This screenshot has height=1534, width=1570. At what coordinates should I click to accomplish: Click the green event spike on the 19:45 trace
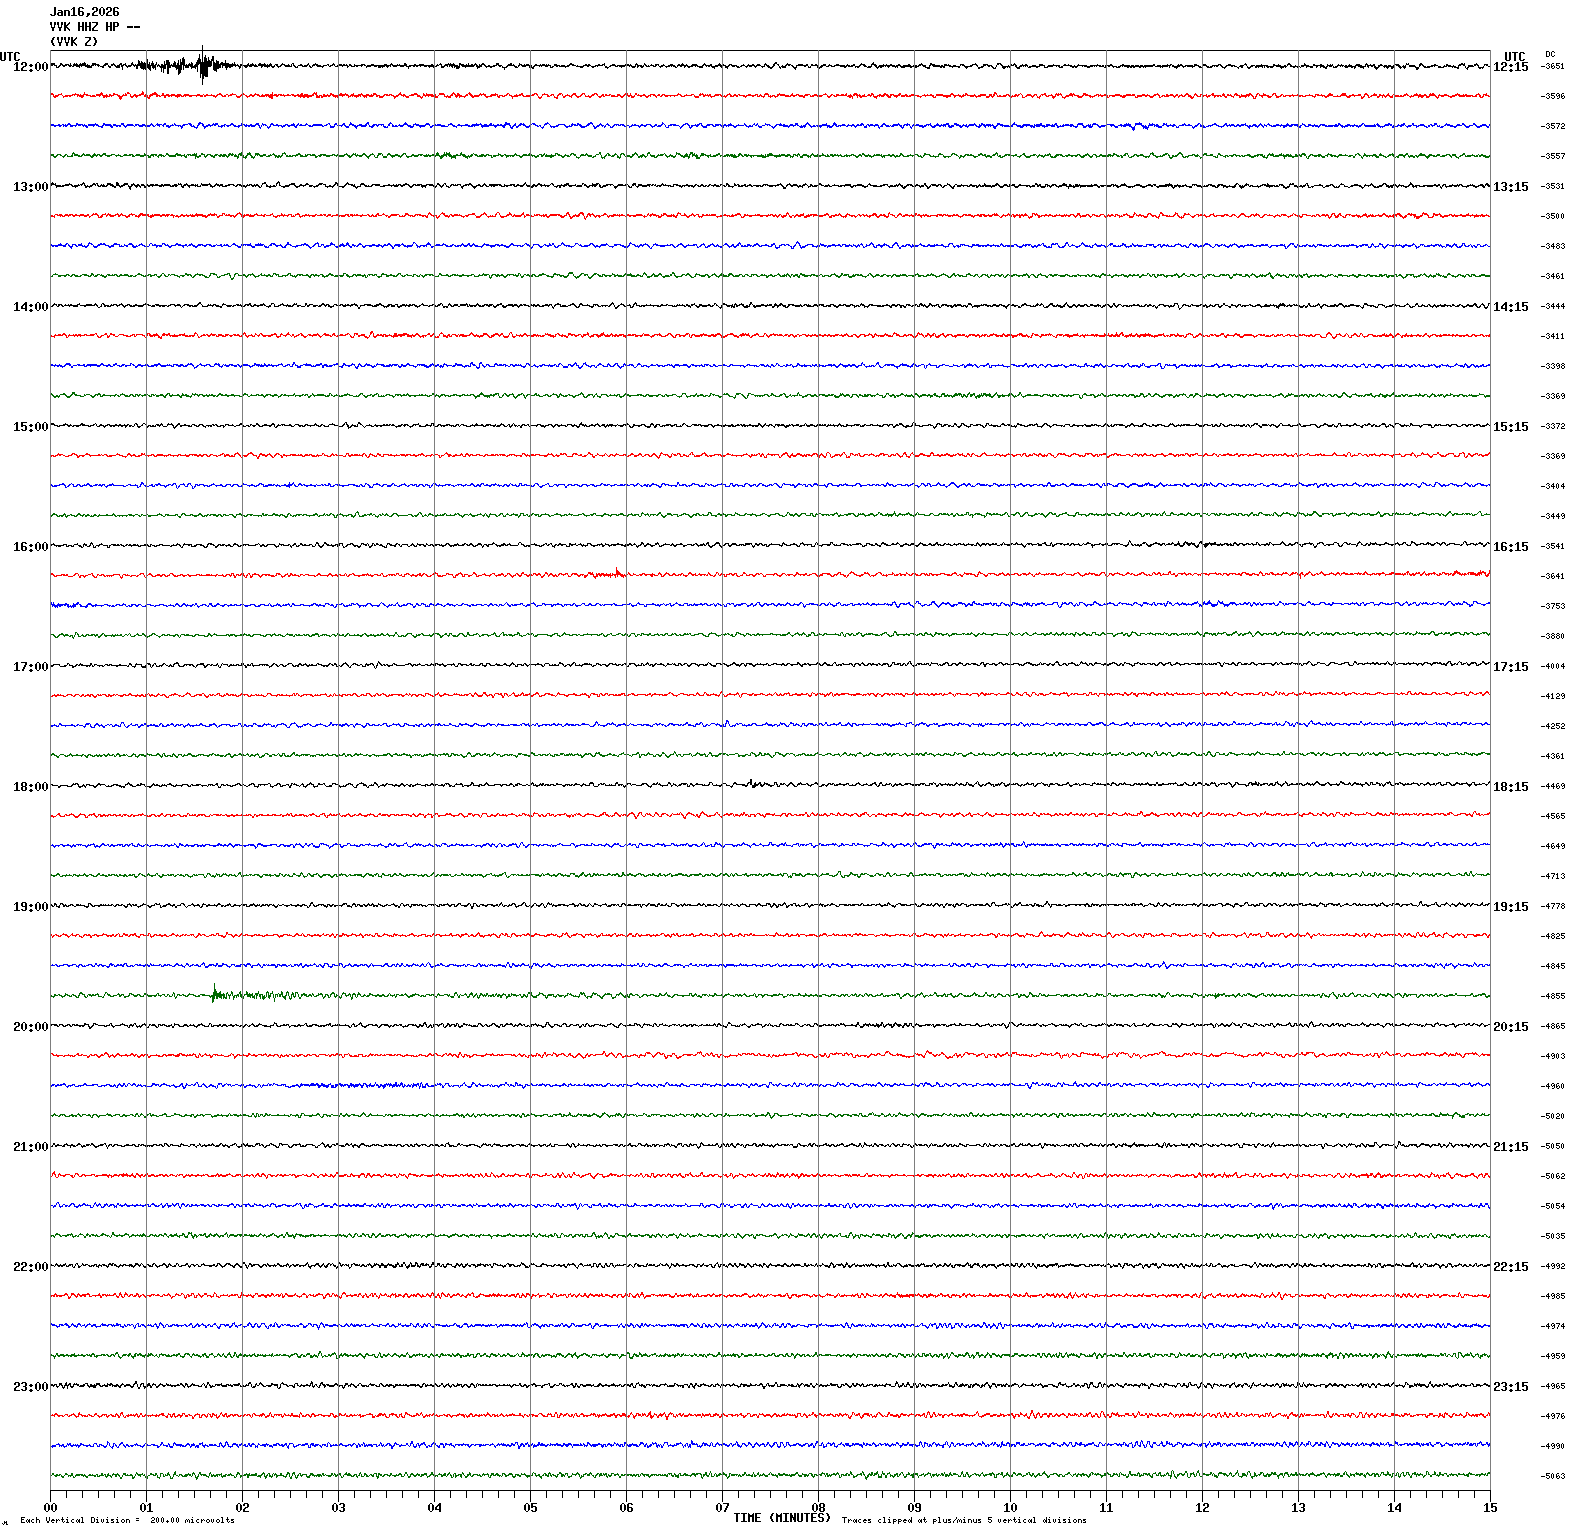tap(214, 994)
